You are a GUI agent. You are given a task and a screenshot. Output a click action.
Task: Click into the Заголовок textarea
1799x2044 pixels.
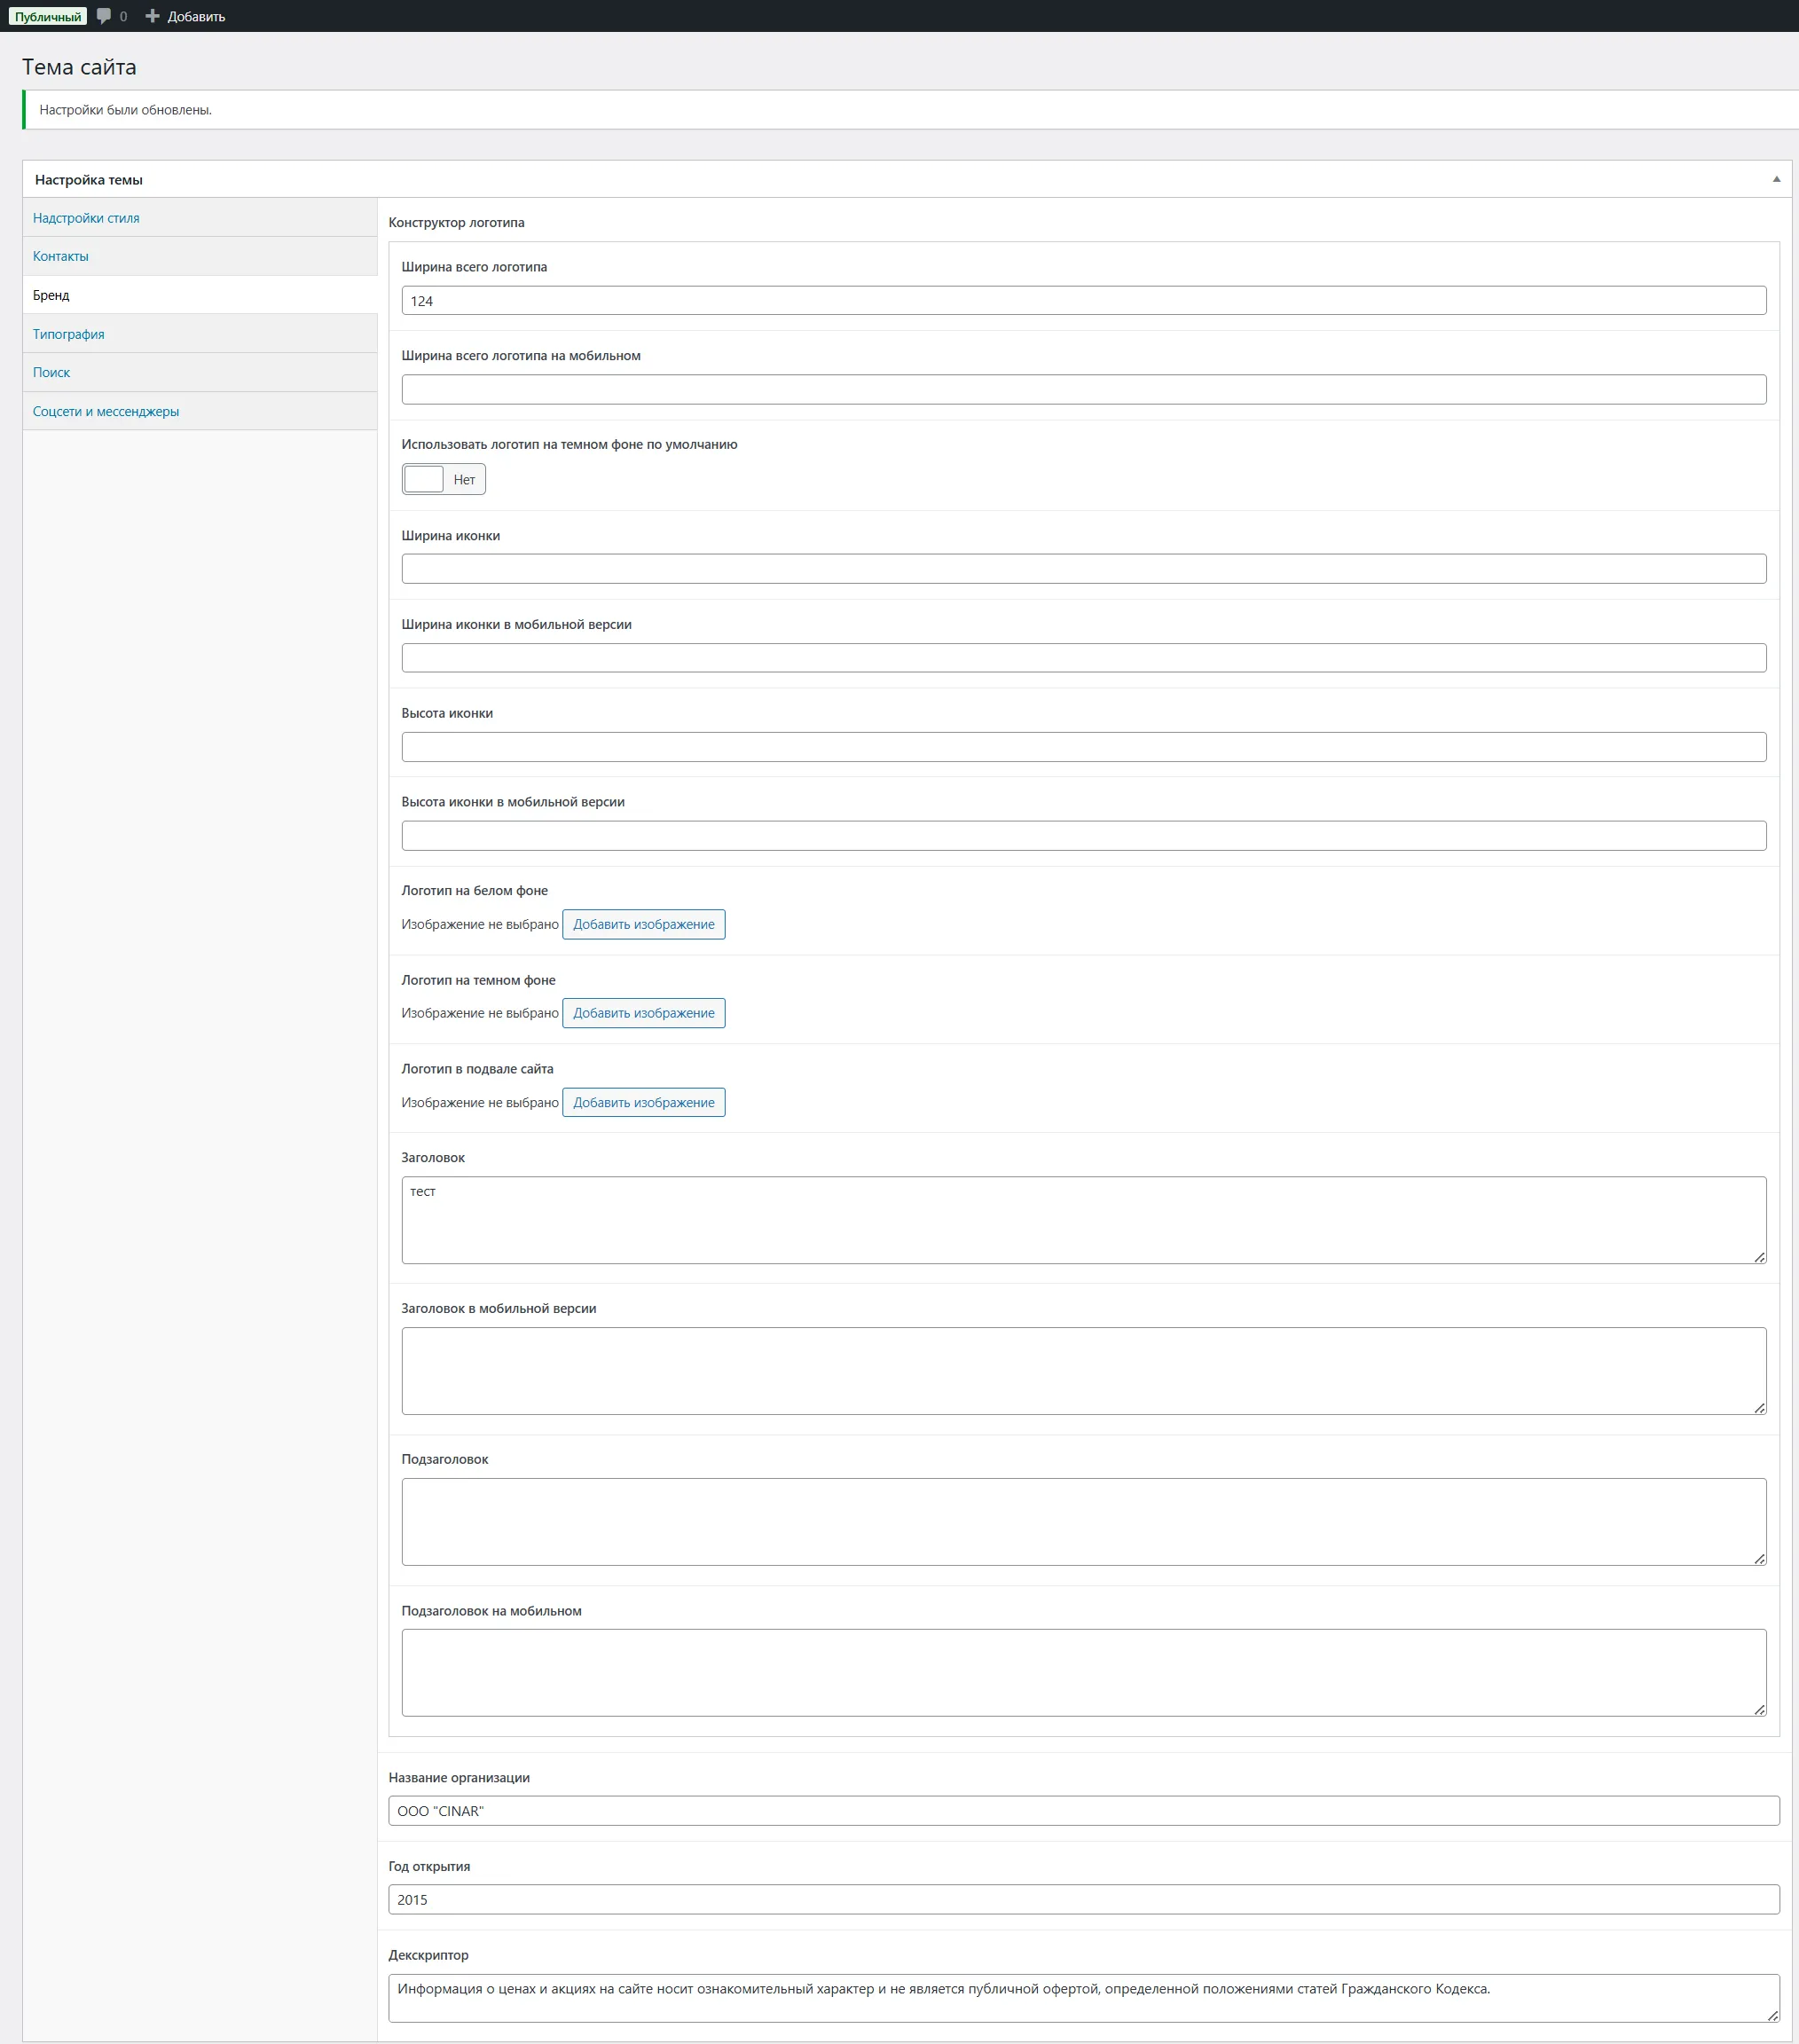[1083, 1220]
